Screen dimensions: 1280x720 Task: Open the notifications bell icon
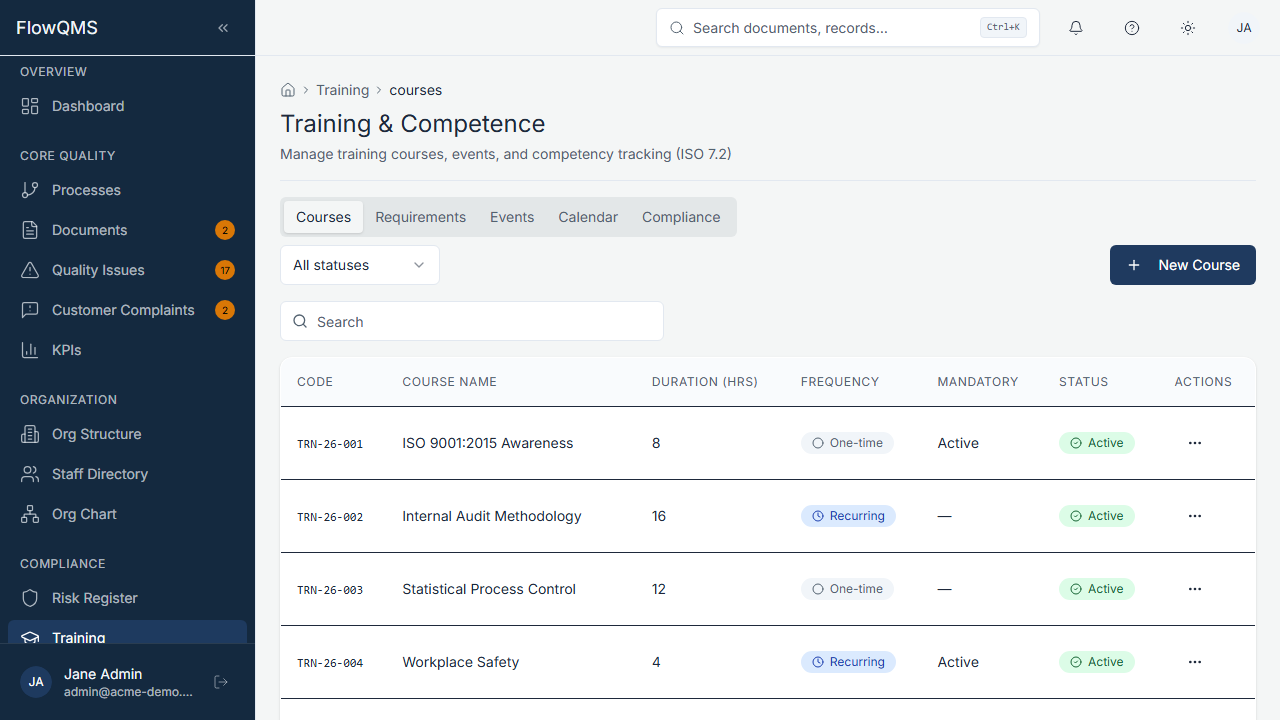tap(1076, 28)
